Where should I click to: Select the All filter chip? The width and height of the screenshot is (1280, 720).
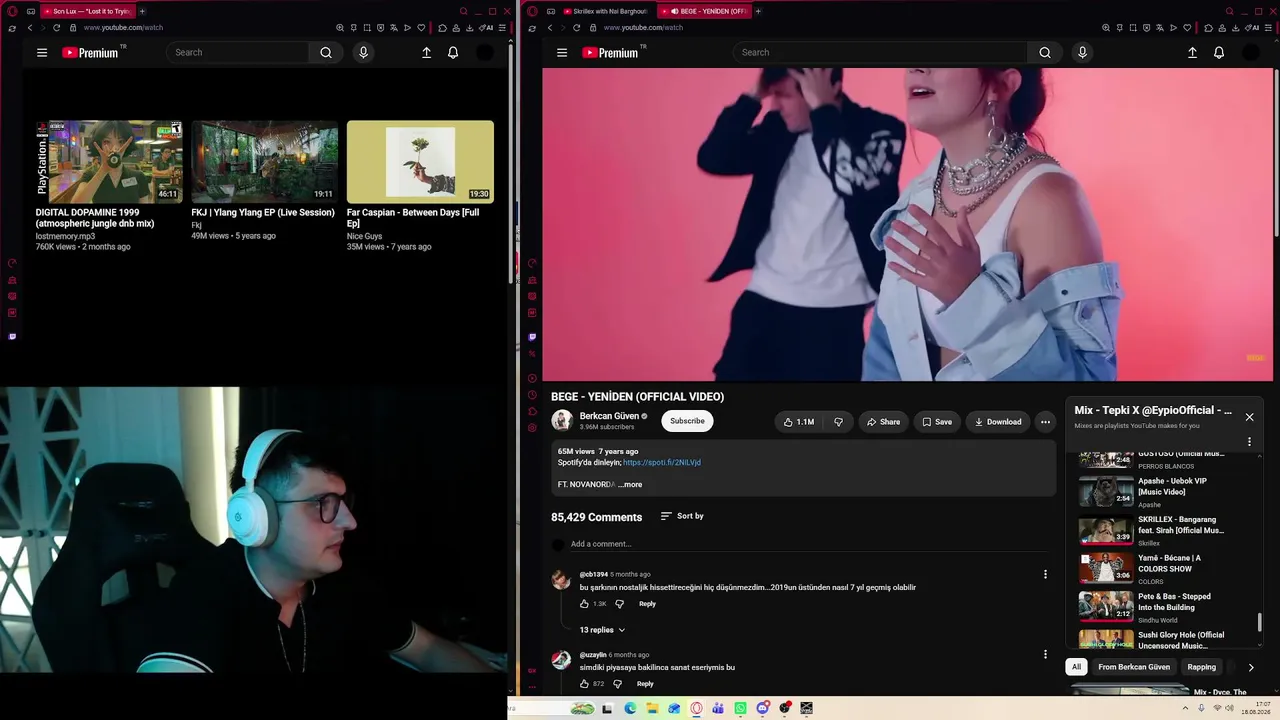1077,667
